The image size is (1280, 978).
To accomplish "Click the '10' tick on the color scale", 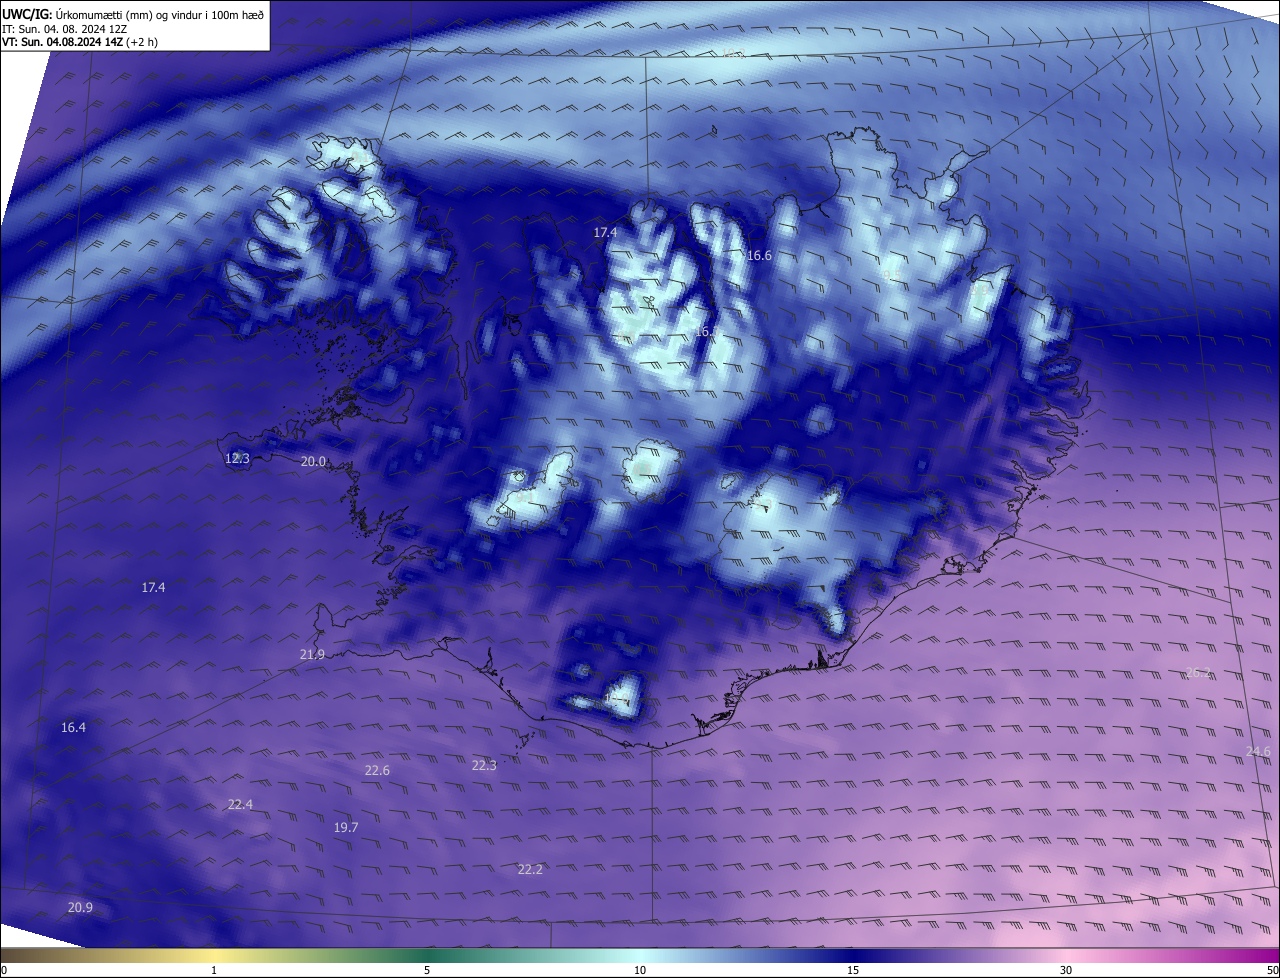I will pyautogui.click(x=640, y=970).
